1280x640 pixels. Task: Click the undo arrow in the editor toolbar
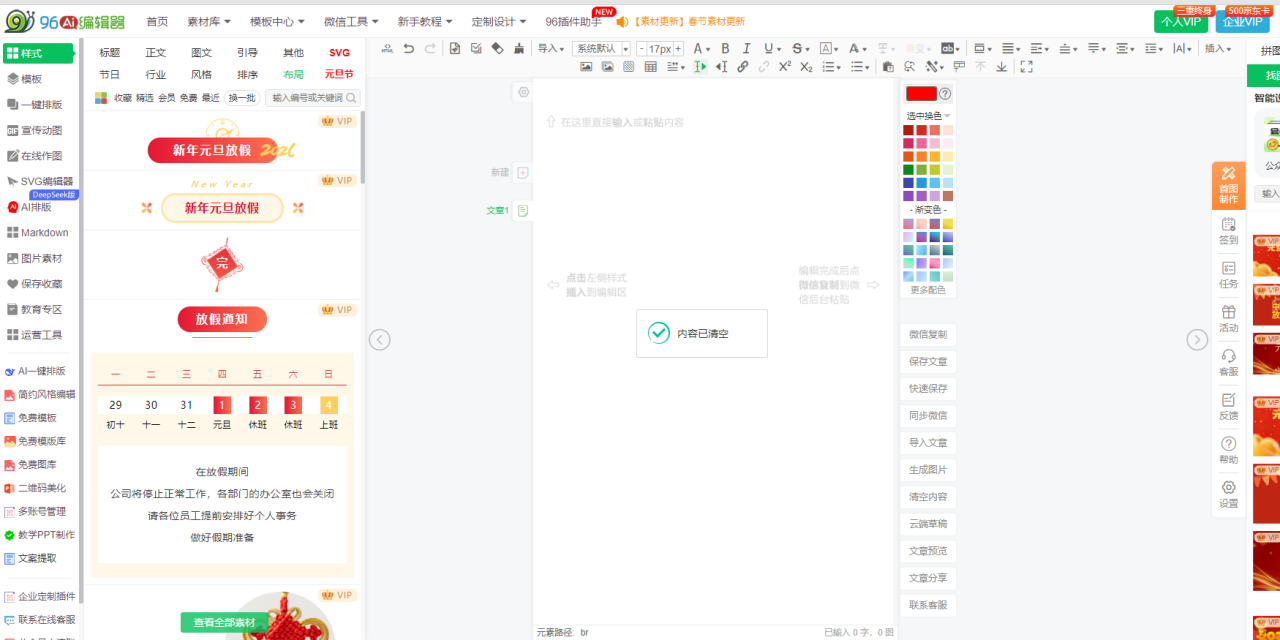(x=408, y=48)
